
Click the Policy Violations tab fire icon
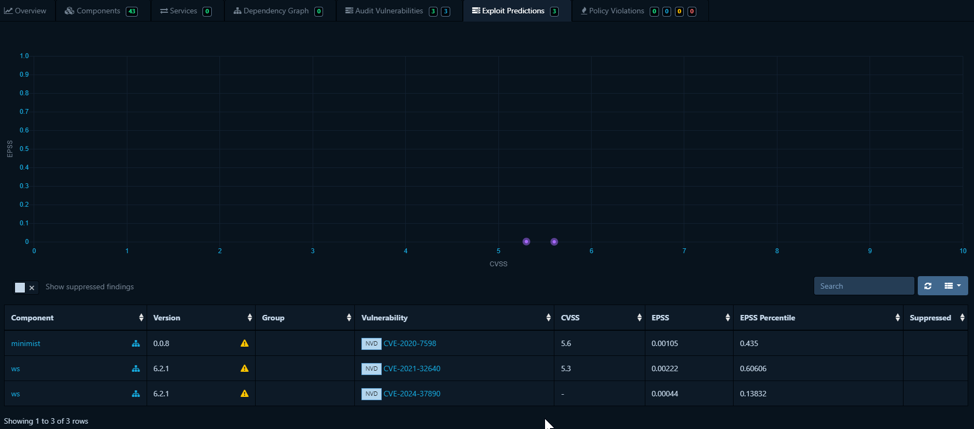coord(584,11)
